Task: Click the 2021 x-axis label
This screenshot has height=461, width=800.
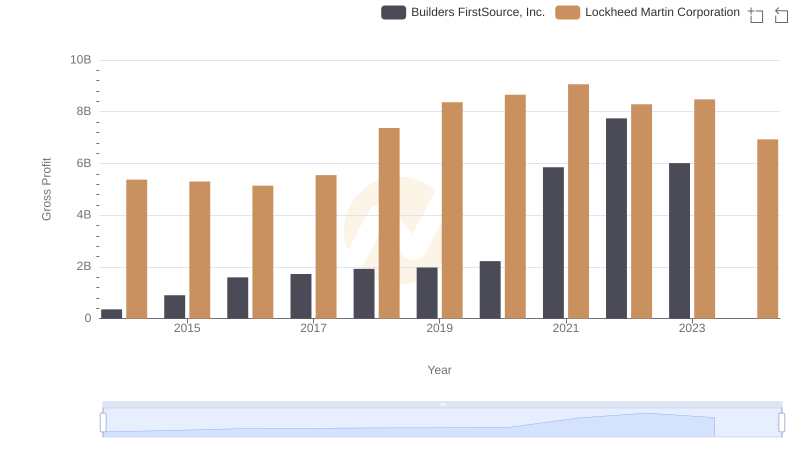Action: pos(566,328)
